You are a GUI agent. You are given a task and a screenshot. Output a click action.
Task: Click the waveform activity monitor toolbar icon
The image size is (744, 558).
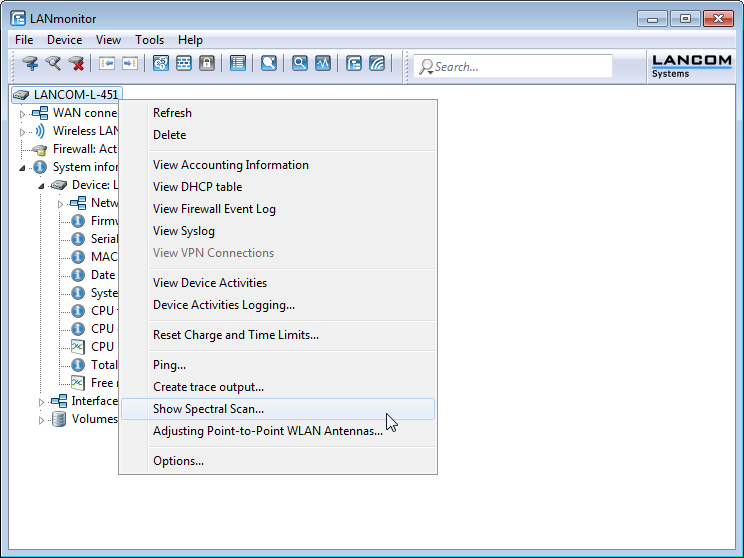pyautogui.click(x=323, y=63)
